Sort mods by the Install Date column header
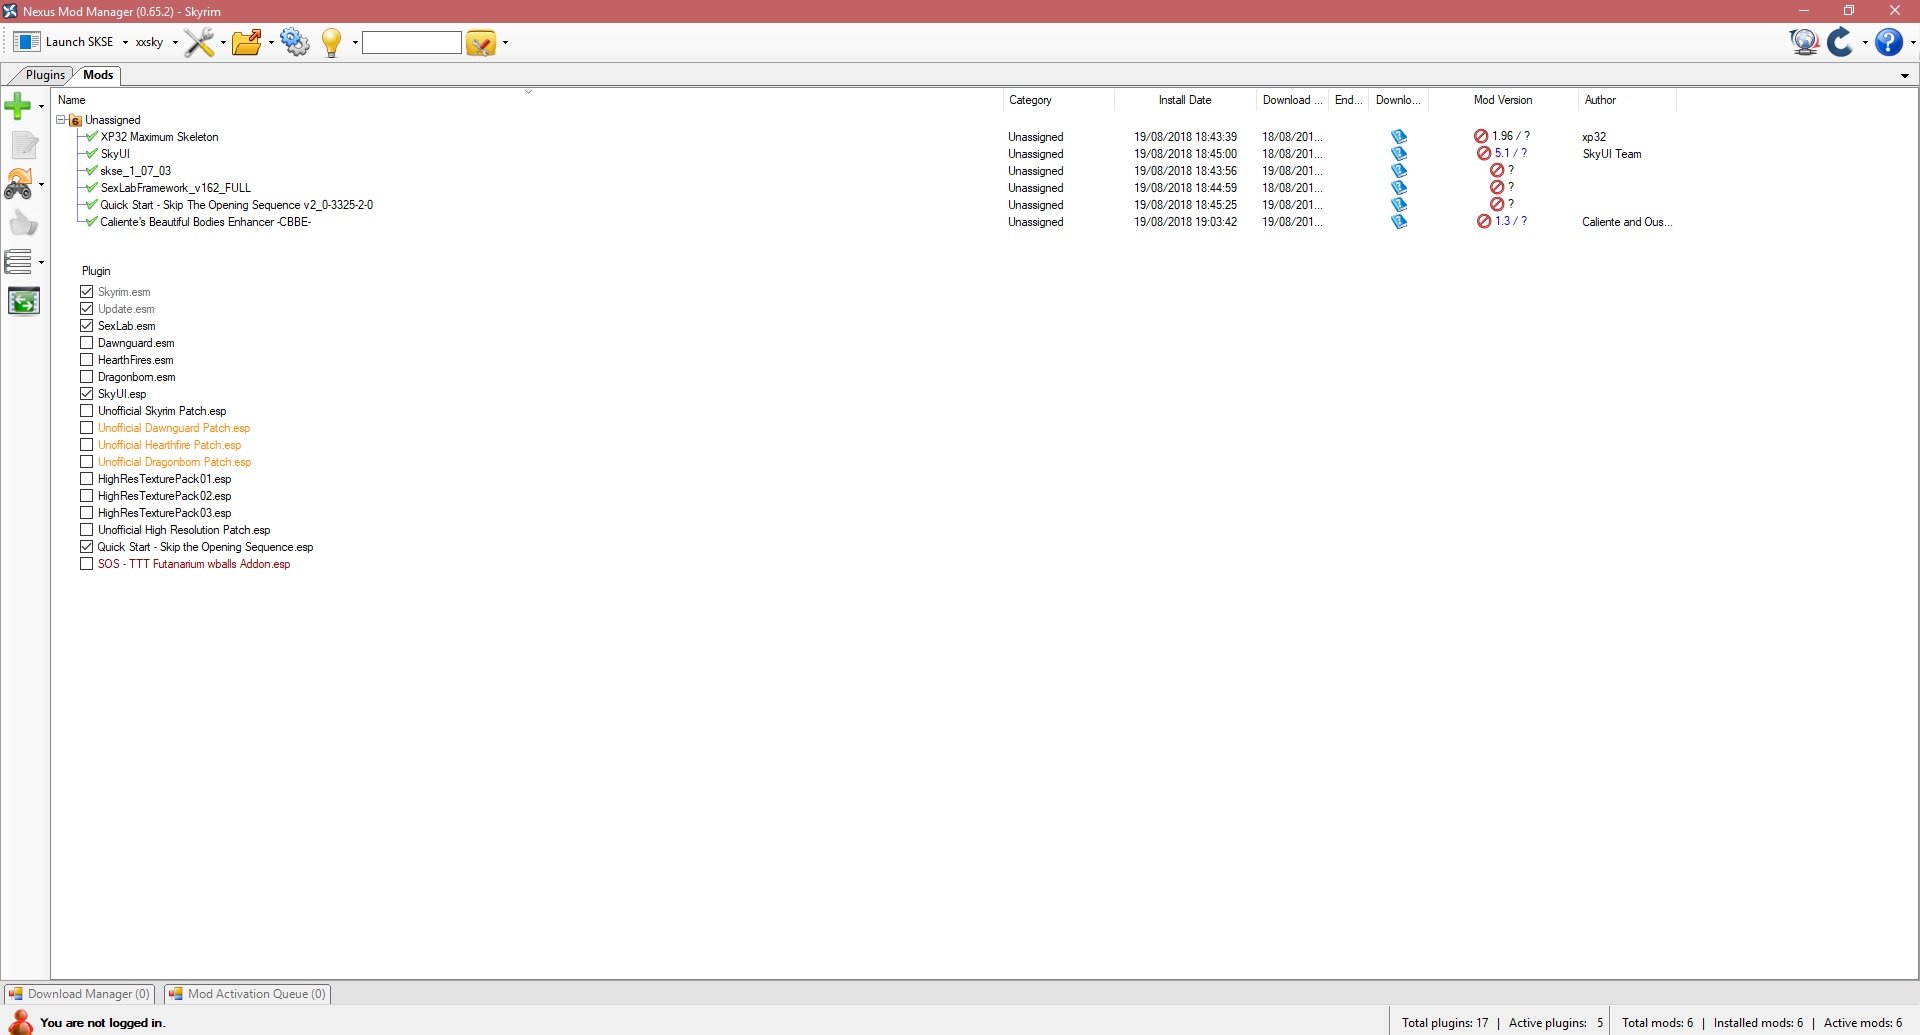The image size is (1920, 1035). tap(1185, 100)
